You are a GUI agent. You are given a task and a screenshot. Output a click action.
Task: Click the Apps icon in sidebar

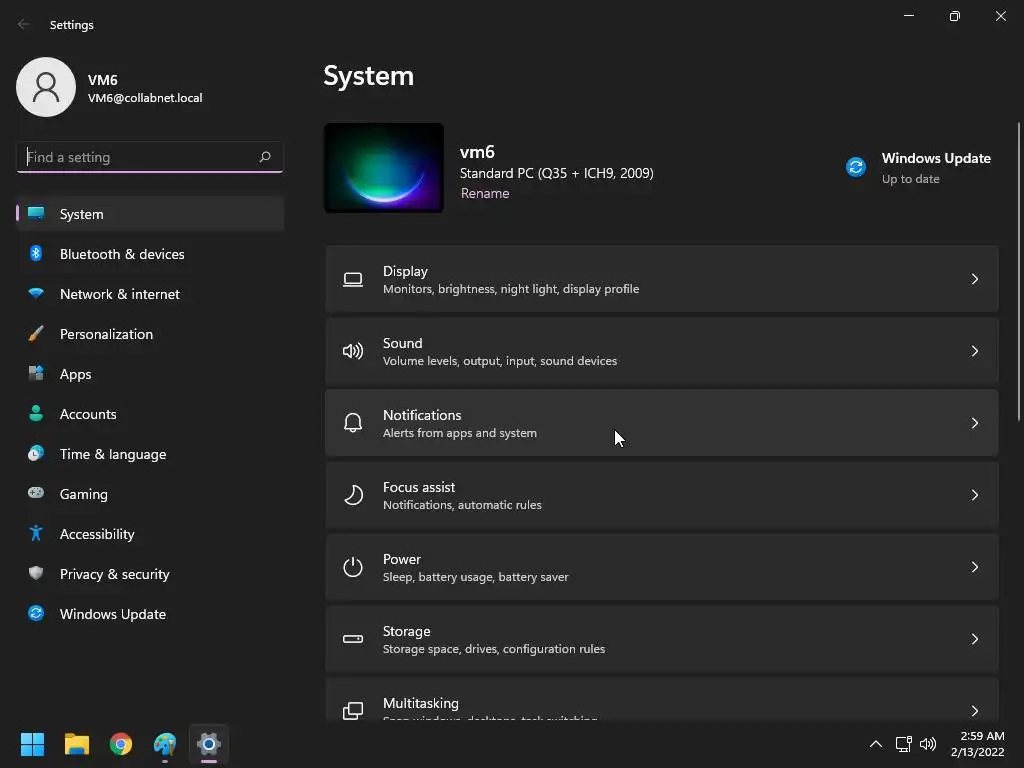point(36,374)
